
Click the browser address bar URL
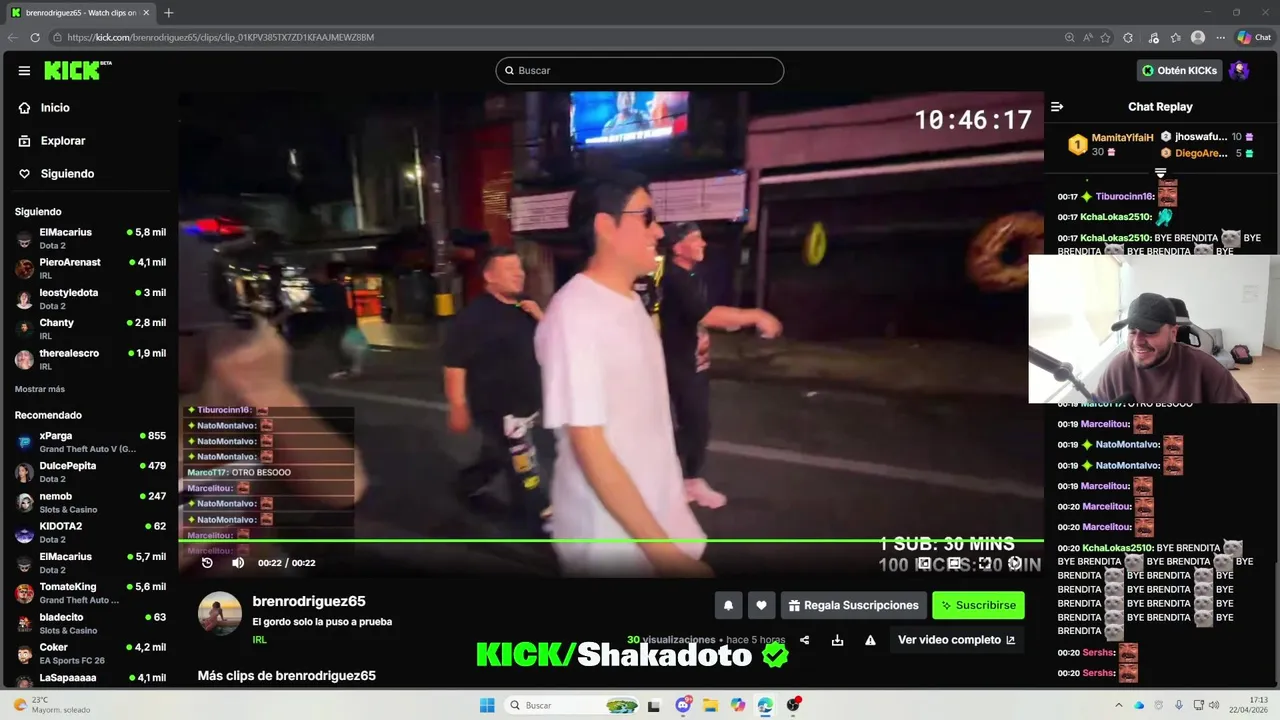coord(220,37)
